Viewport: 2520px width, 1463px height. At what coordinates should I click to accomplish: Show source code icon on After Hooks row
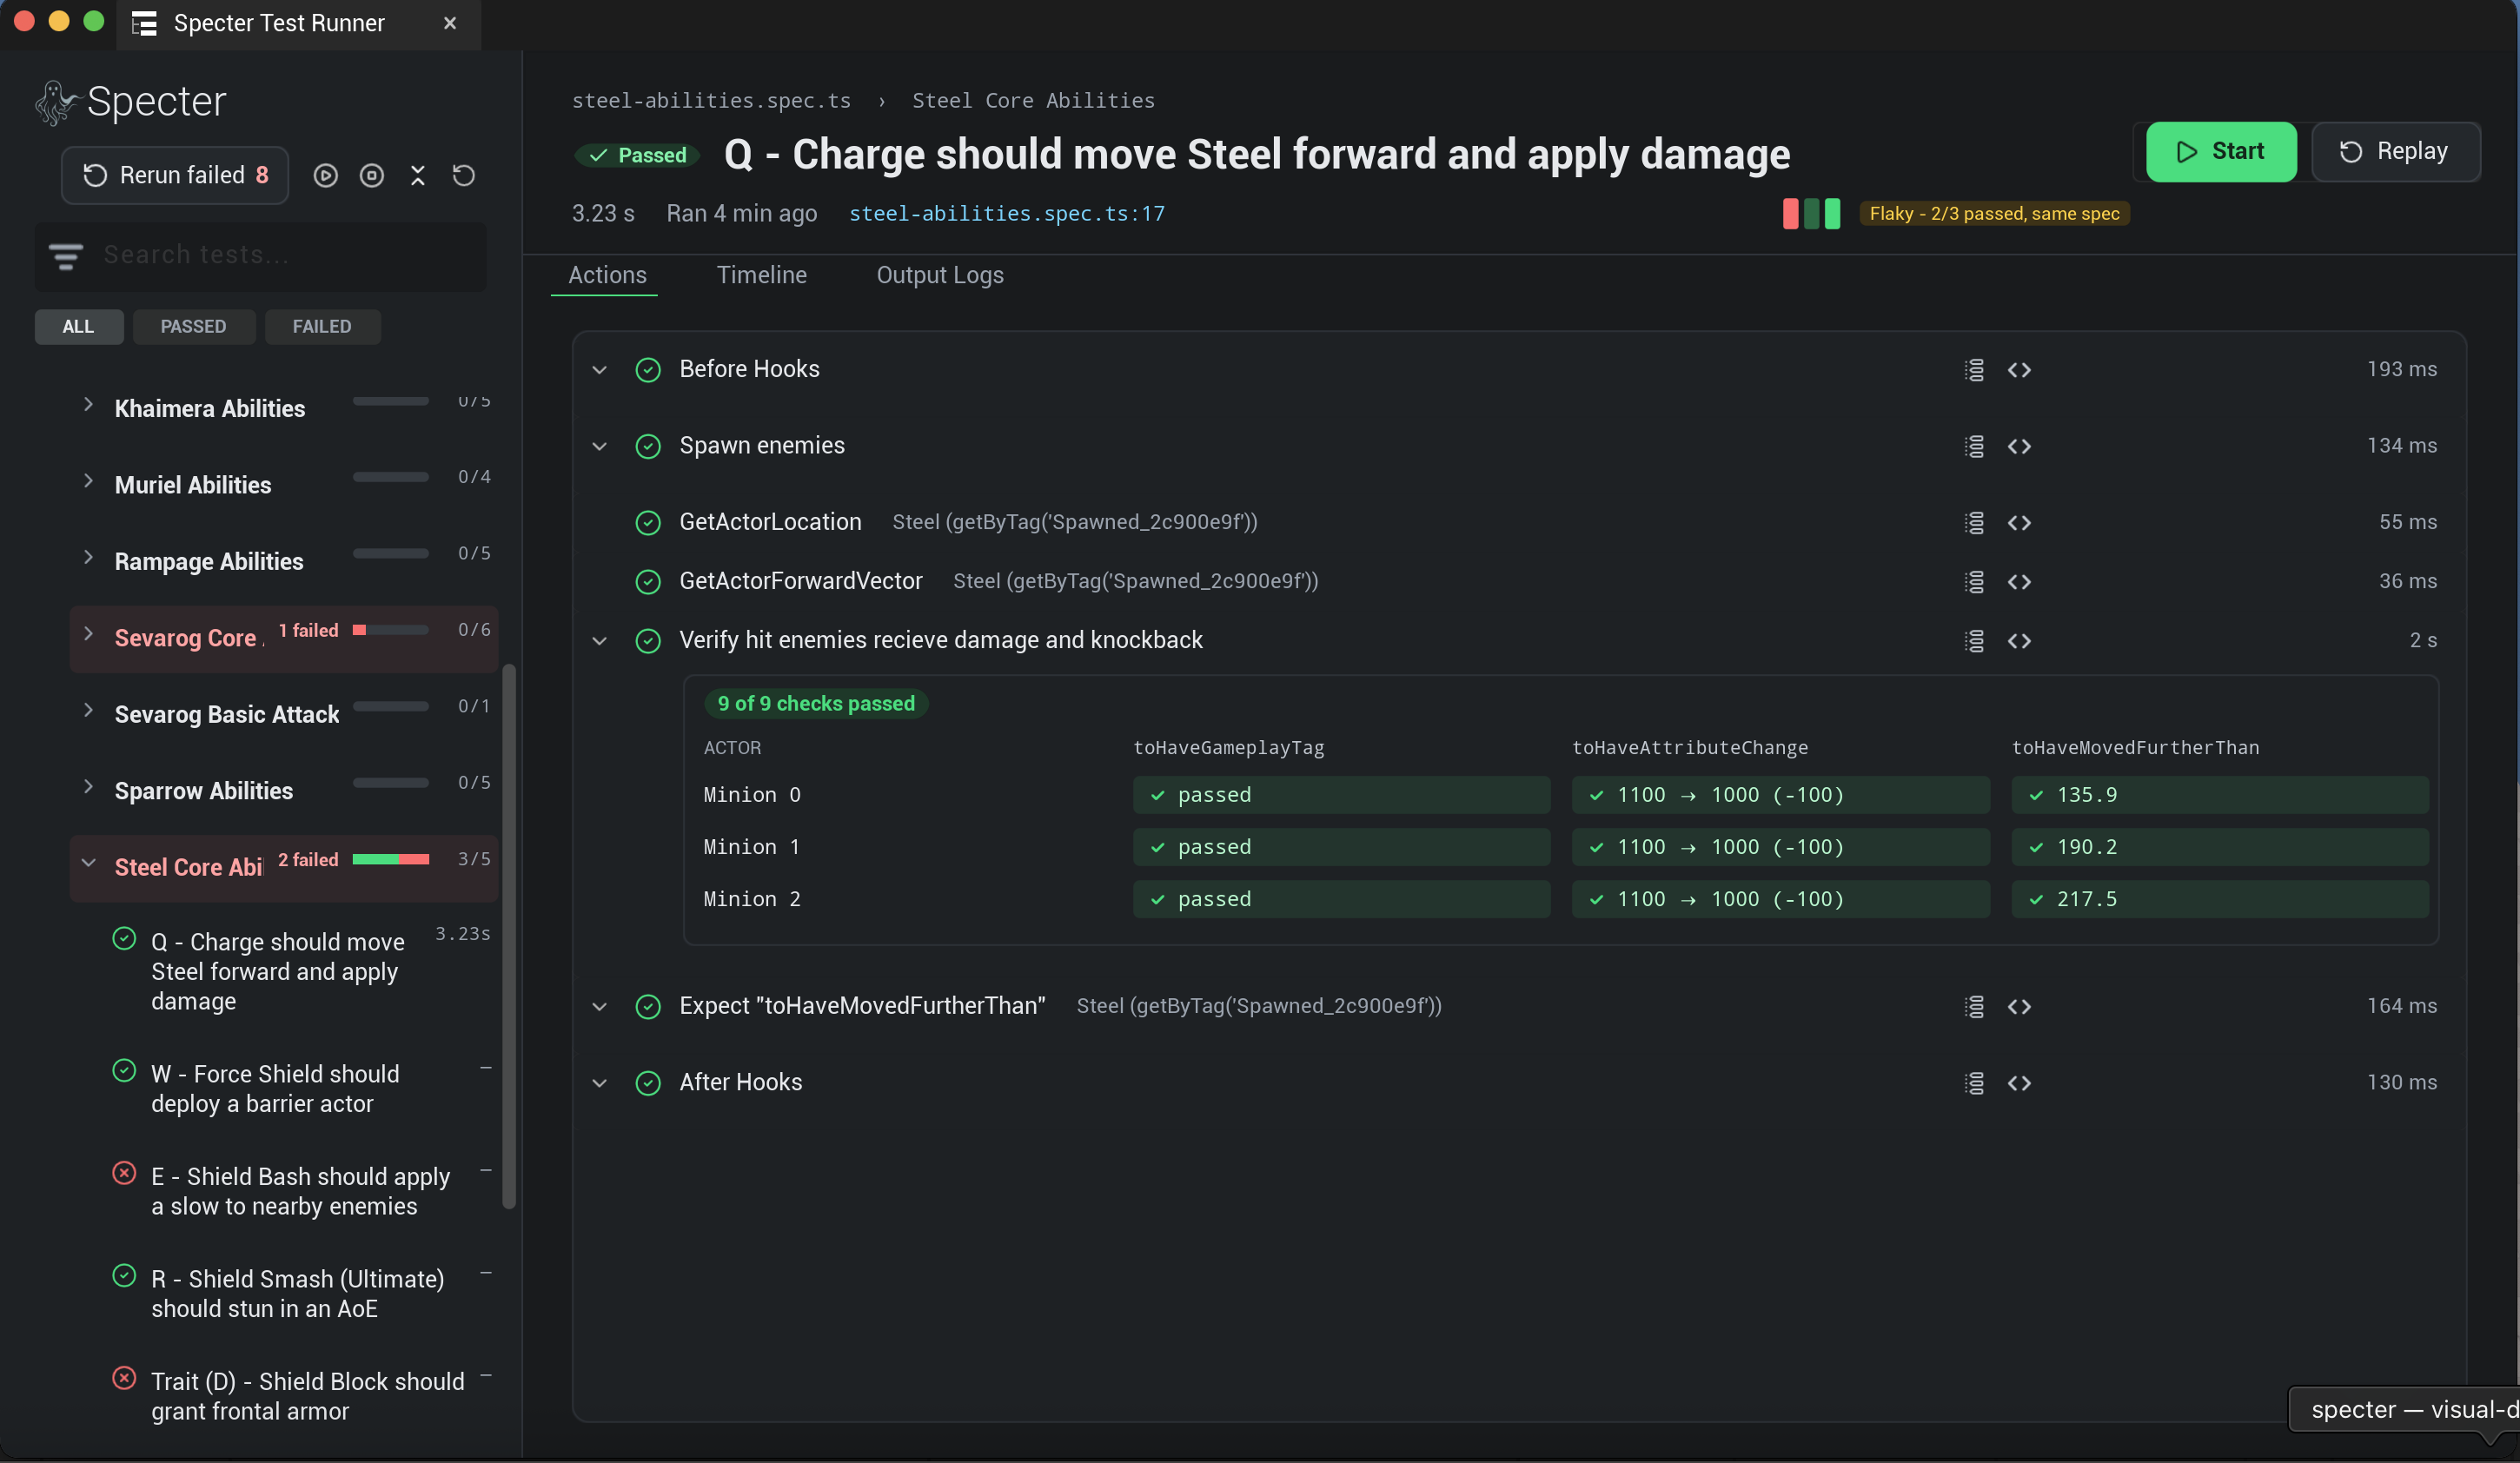tap(2019, 1083)
